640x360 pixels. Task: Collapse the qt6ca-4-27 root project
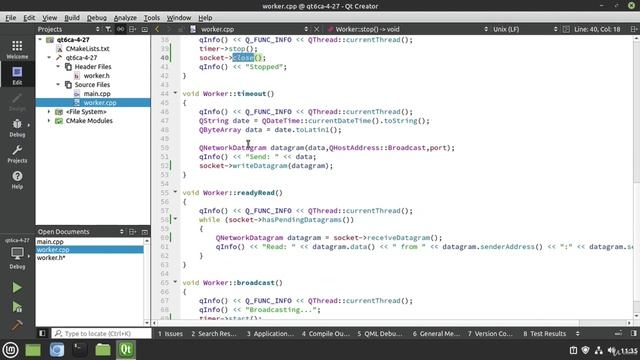(40, 40)
